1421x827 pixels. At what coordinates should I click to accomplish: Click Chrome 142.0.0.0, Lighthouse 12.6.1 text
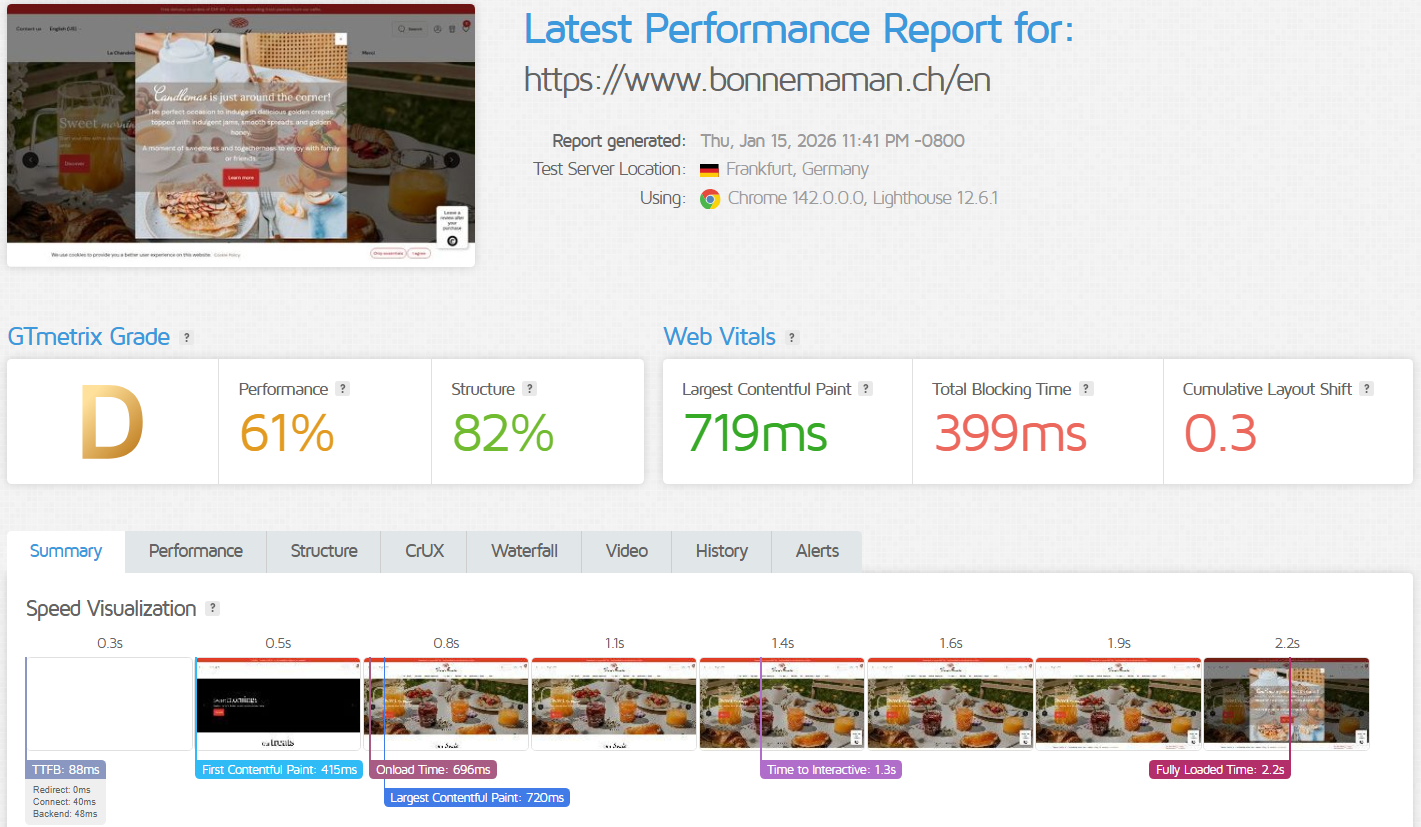(x=862, y=199)
